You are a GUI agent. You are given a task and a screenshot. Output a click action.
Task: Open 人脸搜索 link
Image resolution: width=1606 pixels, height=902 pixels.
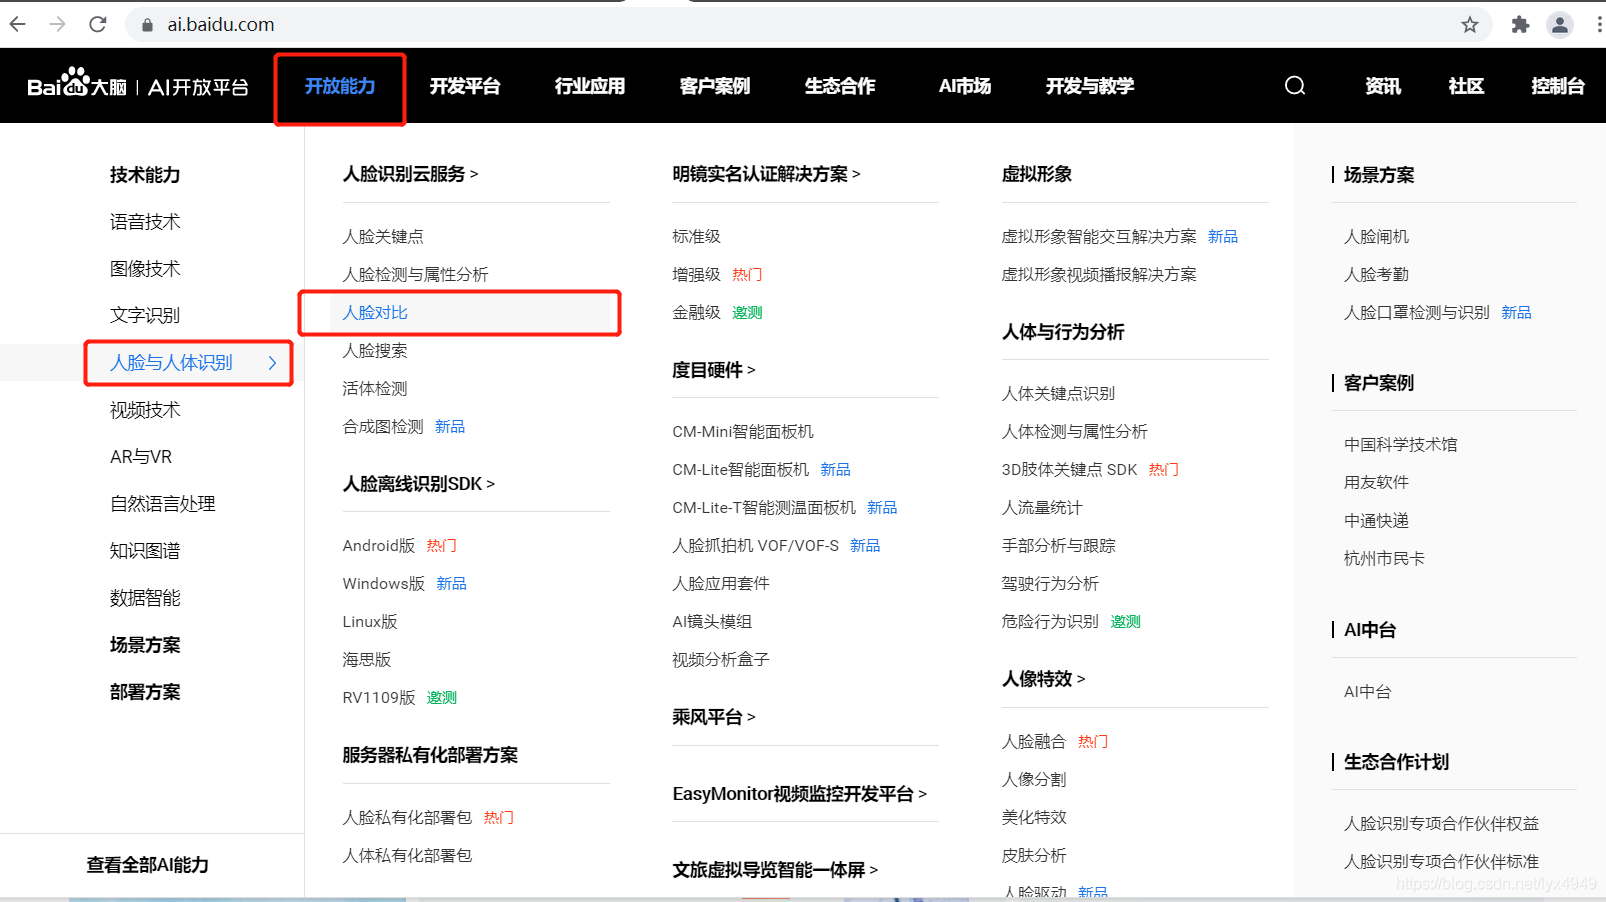[375, 351]
